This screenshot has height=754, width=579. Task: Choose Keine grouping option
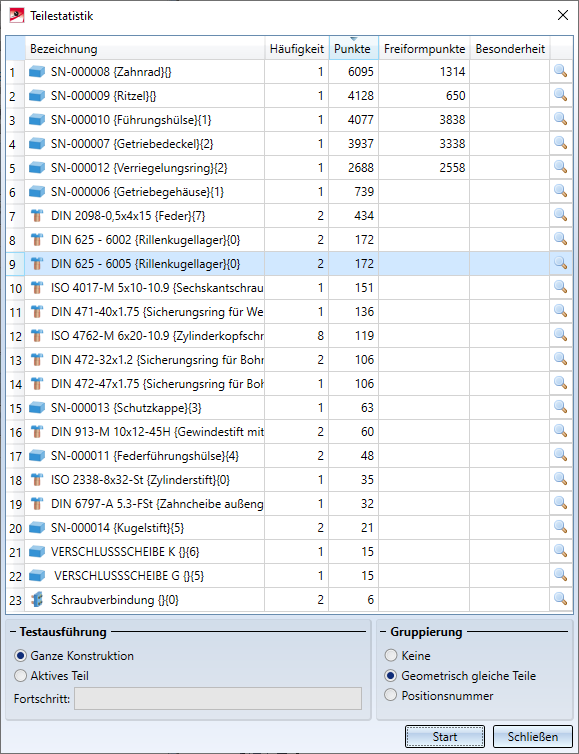pyautogui.click(x=391, y=655)
